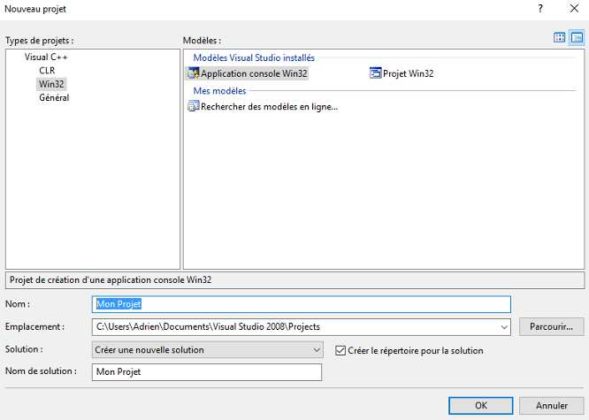Switch to small icons list view
The height and width of the screenshot is (420, 589).
tap(577, 37)
